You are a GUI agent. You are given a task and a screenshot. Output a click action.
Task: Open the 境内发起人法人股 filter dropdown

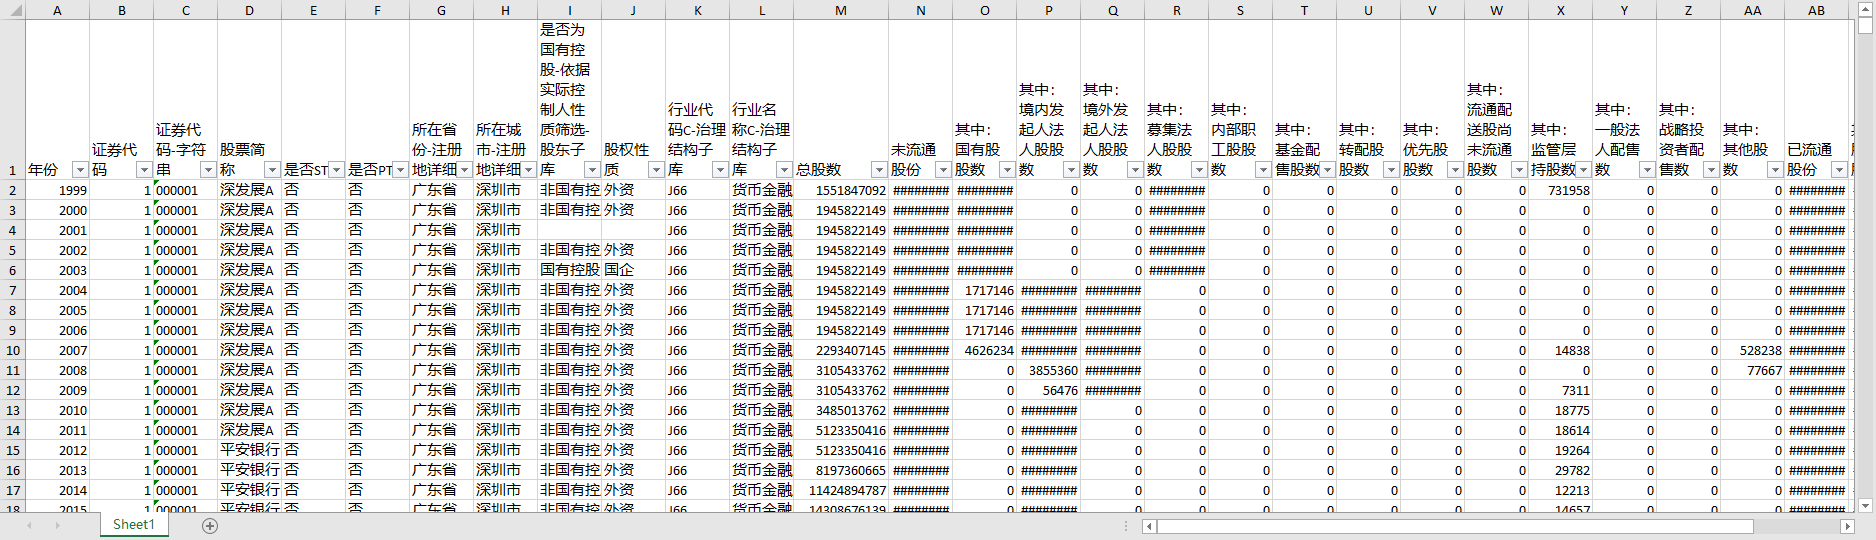(1071, 170)
